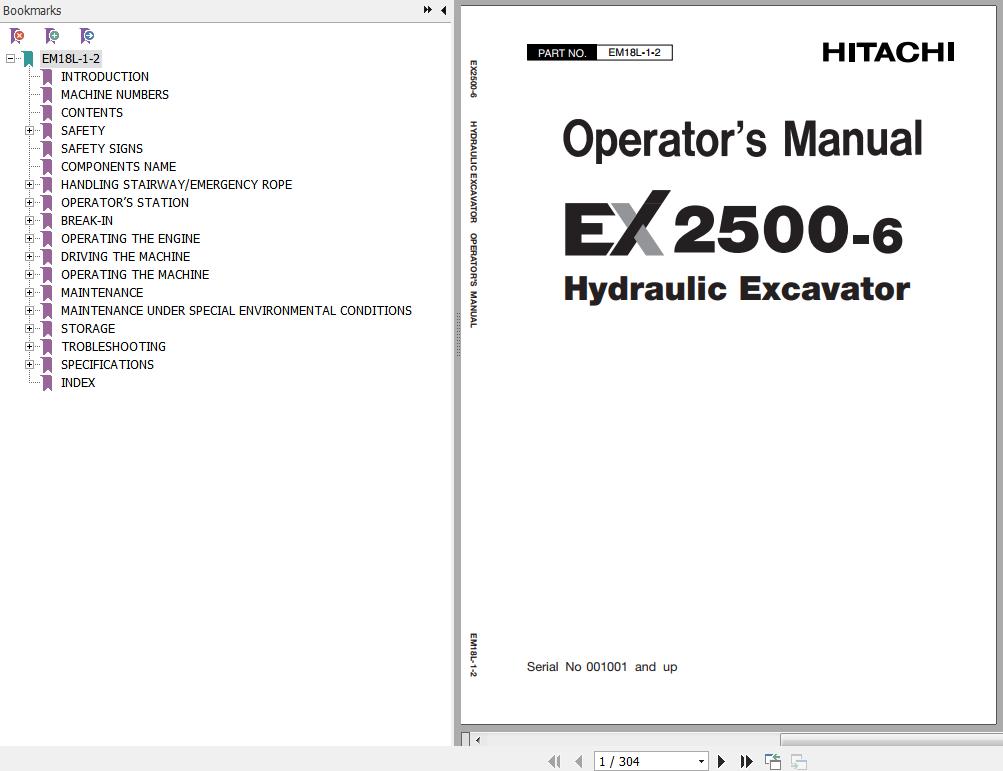This screenshot has height=771, width=1003.
Task: Select the HANDLING STAIRWAY/EMERGENCY ROPE label
Action: tap(176, 184)
